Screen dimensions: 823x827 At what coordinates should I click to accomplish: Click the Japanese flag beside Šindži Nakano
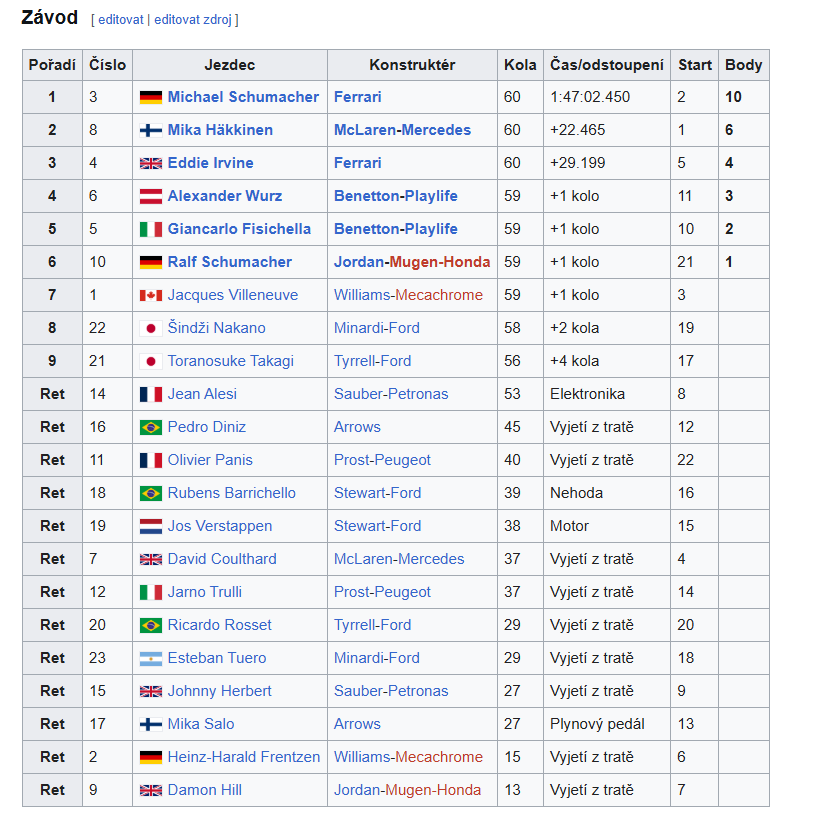(150, 329)
